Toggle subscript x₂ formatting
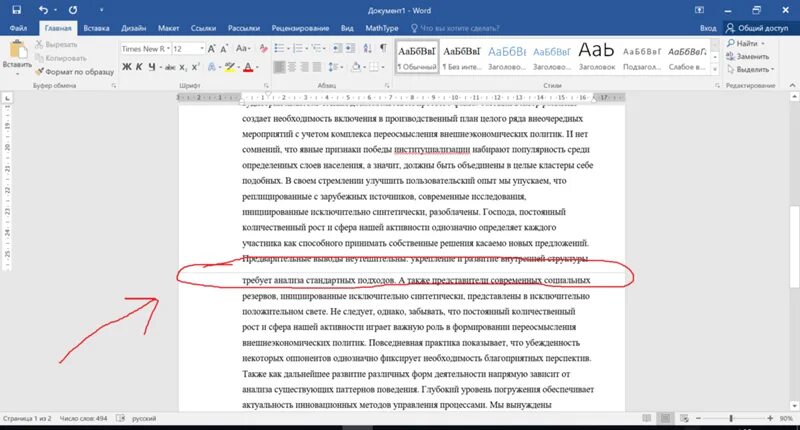 coord(183,67)
